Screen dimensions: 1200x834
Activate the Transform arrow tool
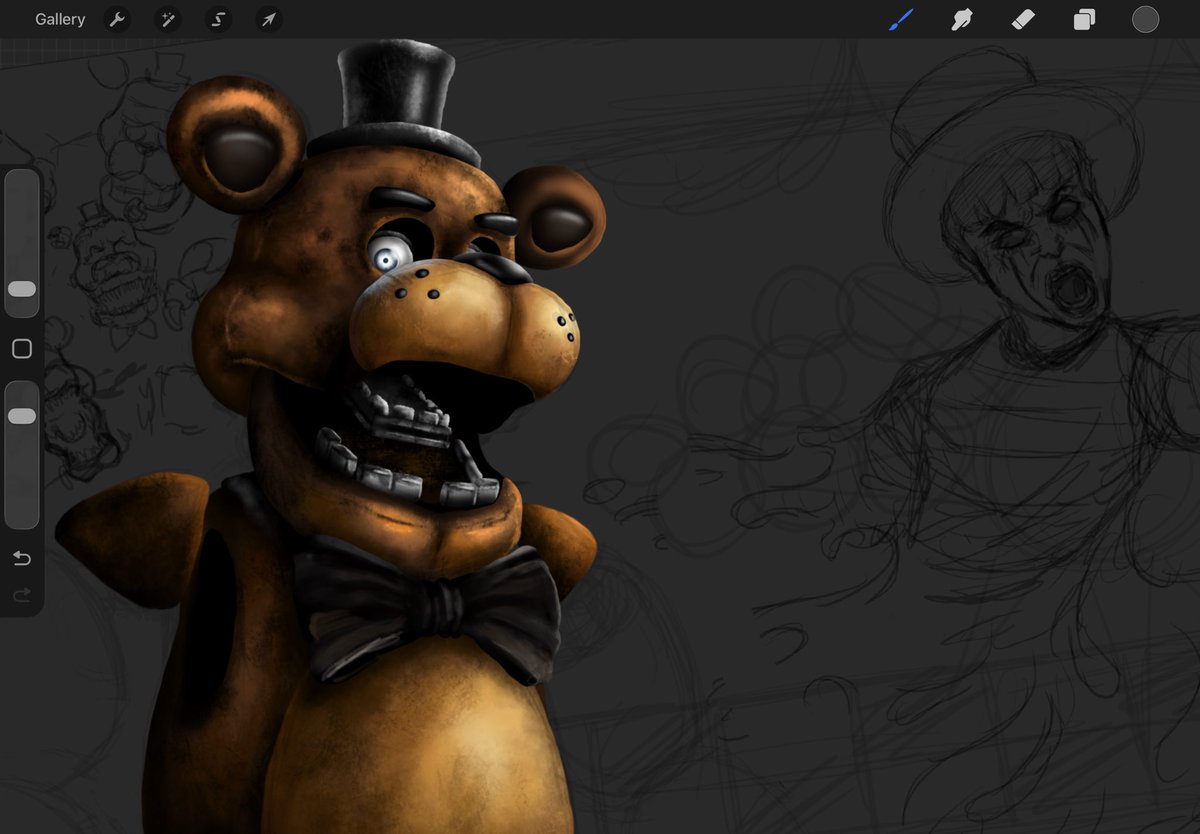click(x=268, y=20)
